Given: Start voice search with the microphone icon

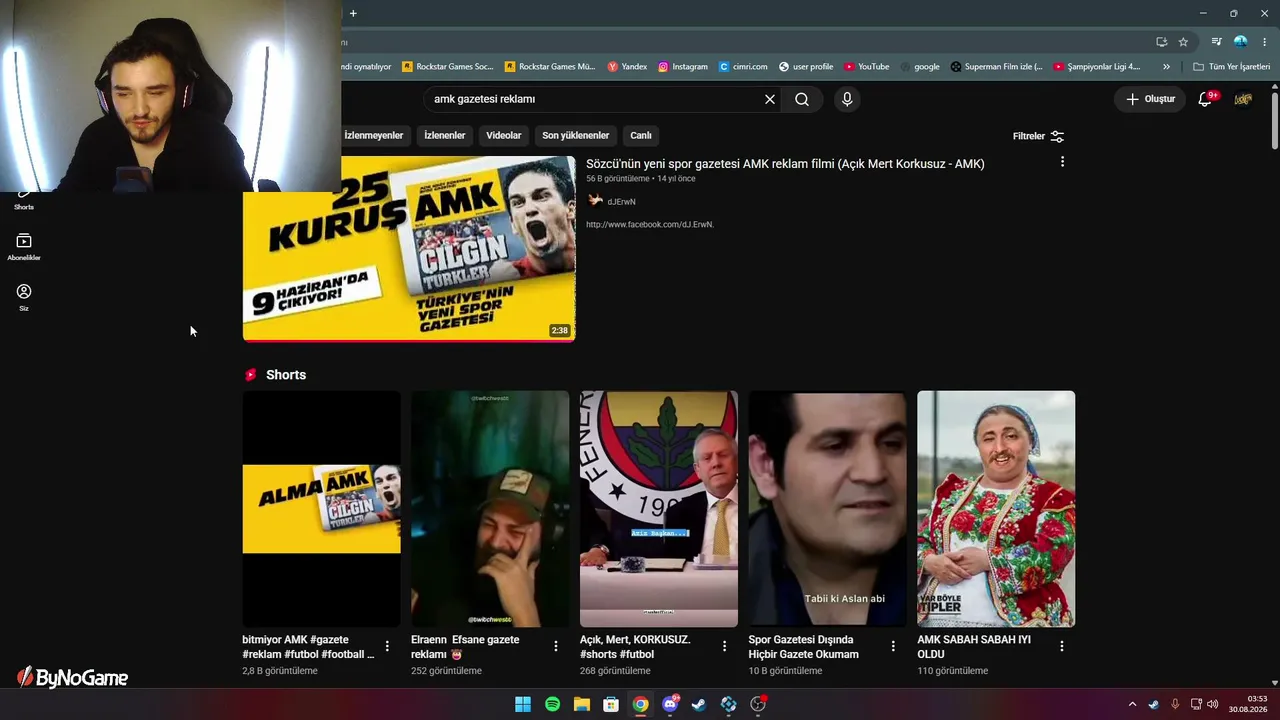Looking at the screenshot, I should [847, 99].
